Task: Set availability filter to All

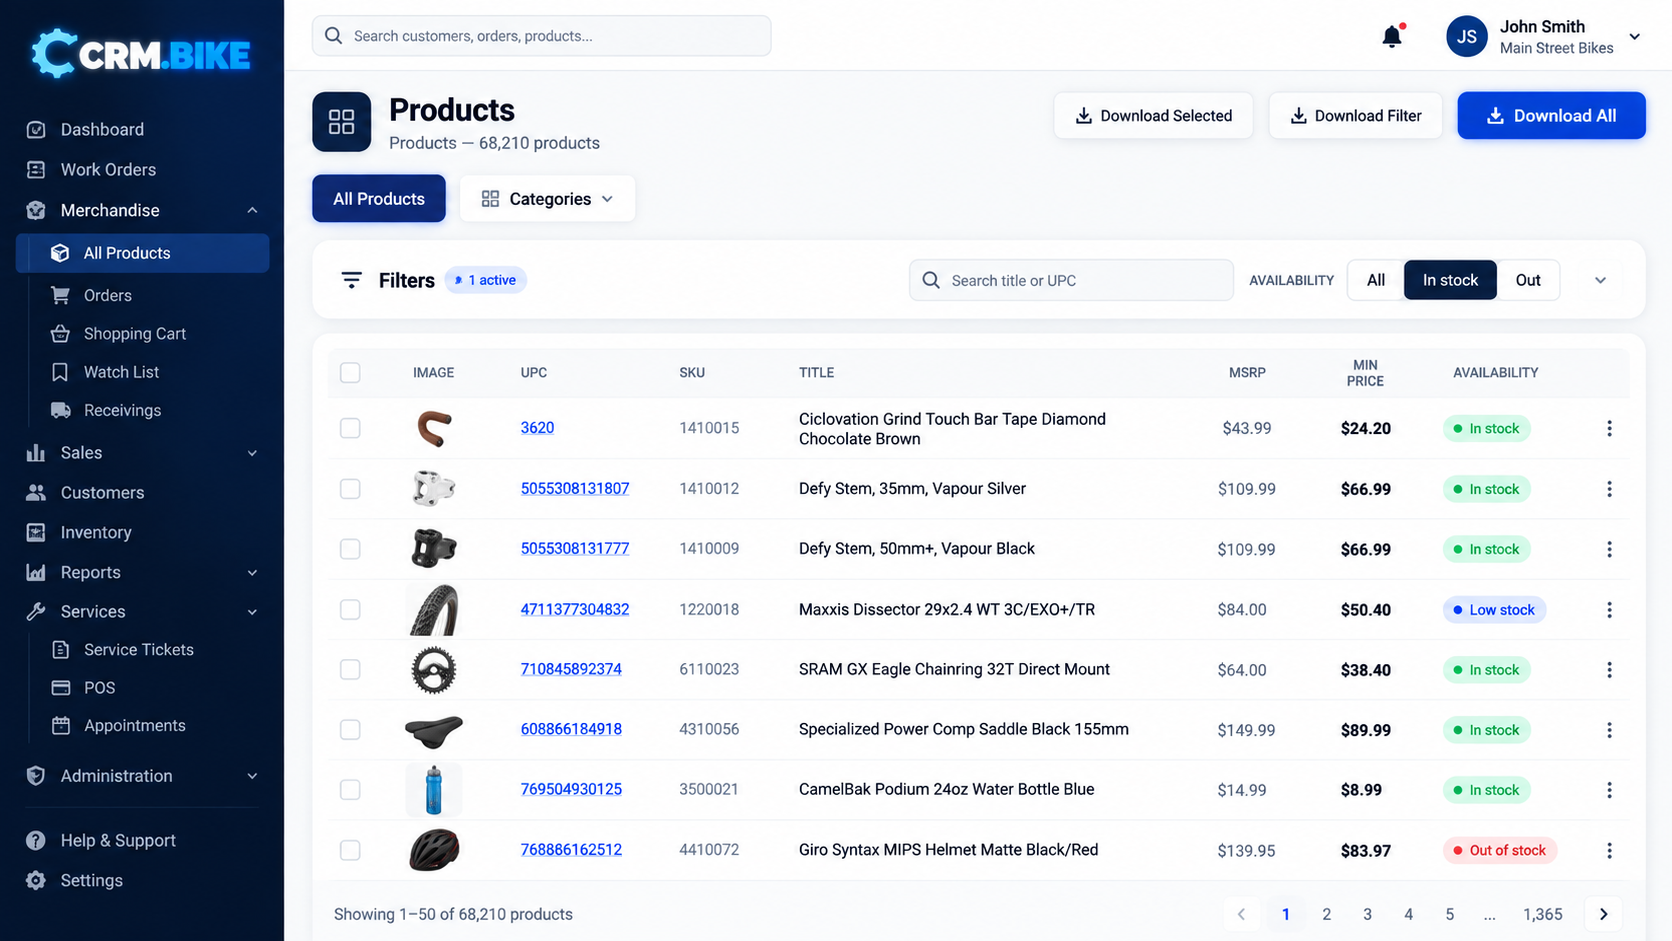Action: pos(1376,280)
